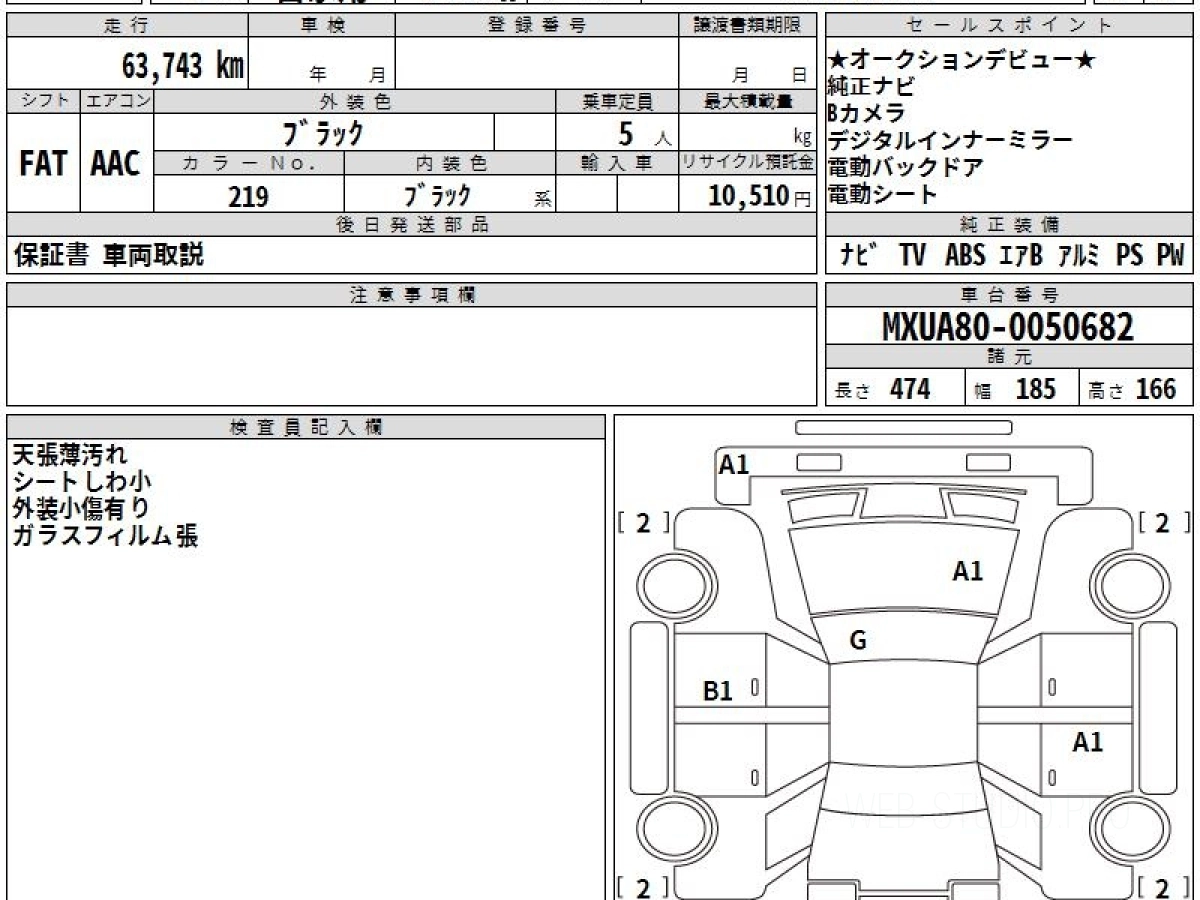Select the カラーNo. label
The height and width of the screenshot is (900, 1200).
pyautogui.click(x=249, y=163)
